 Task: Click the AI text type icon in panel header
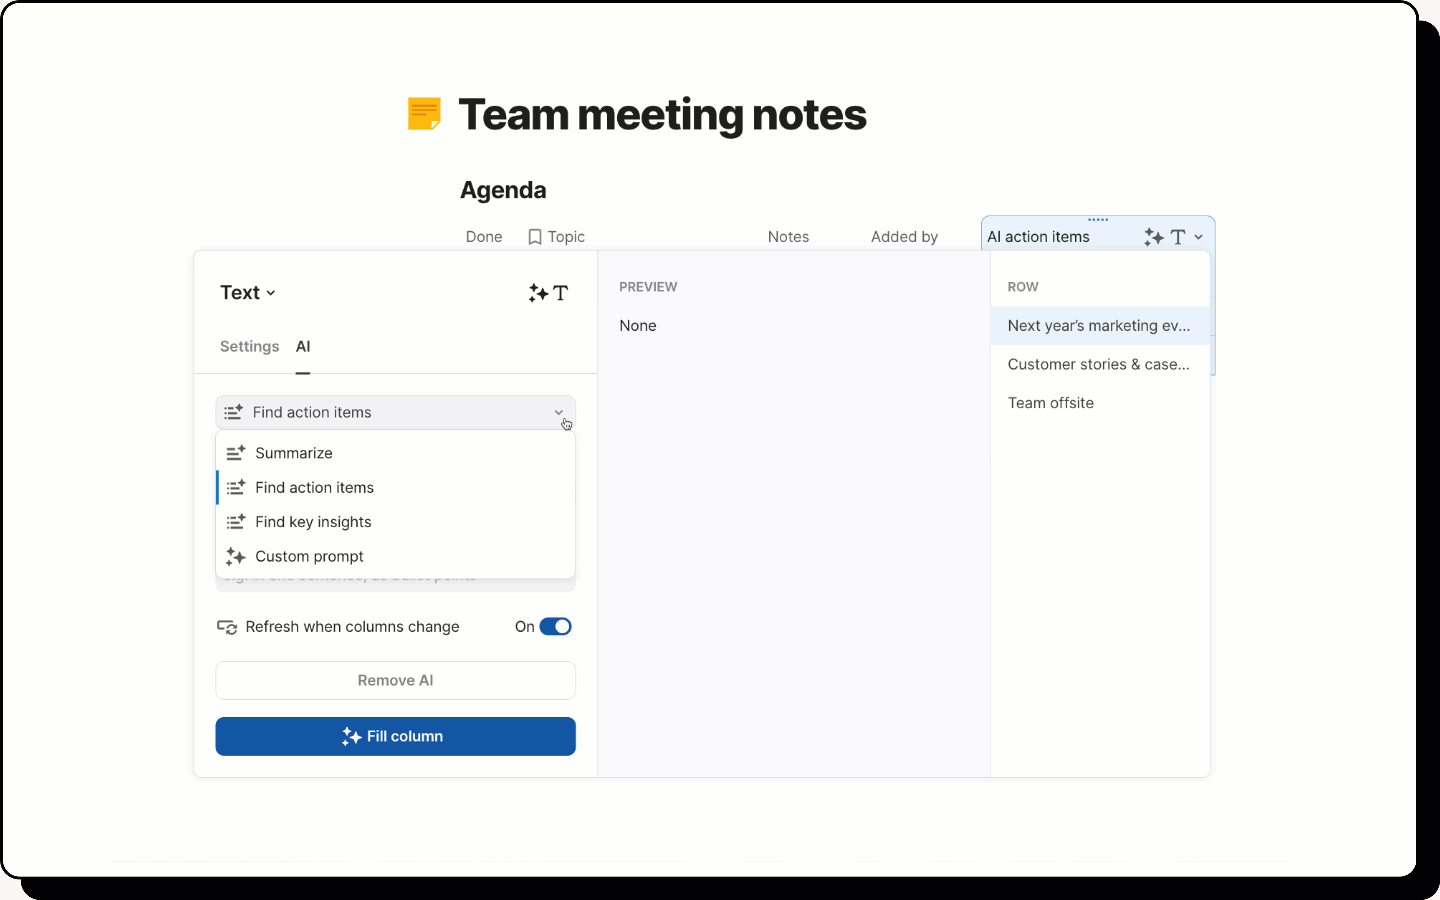click(548, 293)
